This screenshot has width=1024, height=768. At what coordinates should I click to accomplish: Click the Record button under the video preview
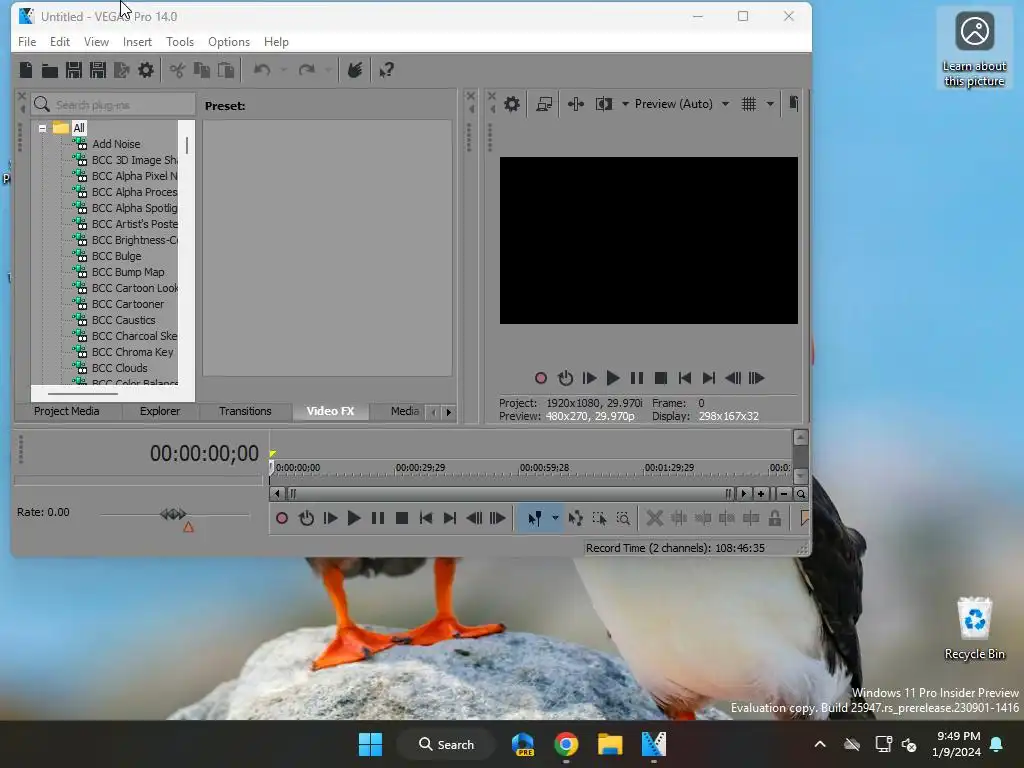pos(541,378)
